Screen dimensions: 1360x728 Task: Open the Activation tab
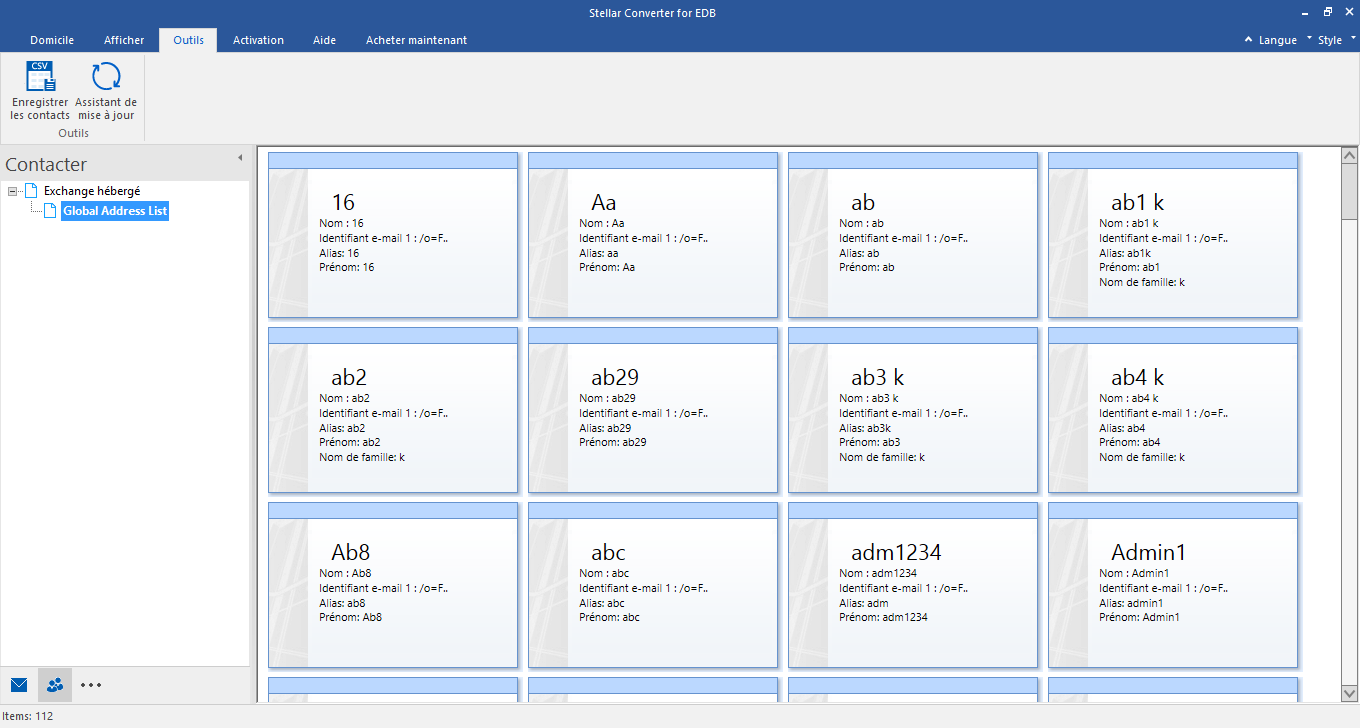pyautogui.click(x=258, y=40)
